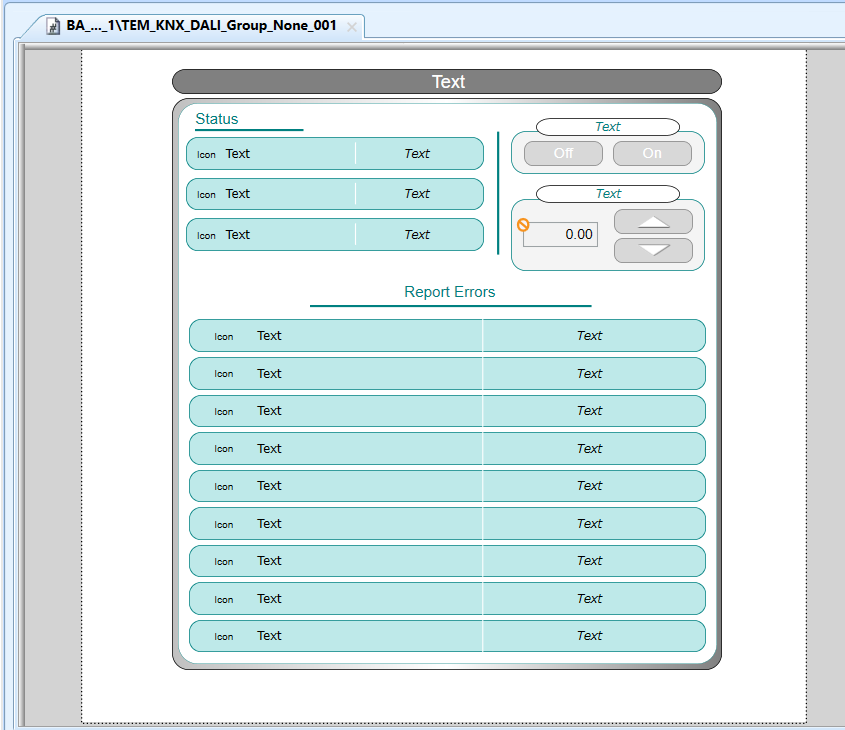
Task: Select the gray Text title bar at top
Action: 447,82
